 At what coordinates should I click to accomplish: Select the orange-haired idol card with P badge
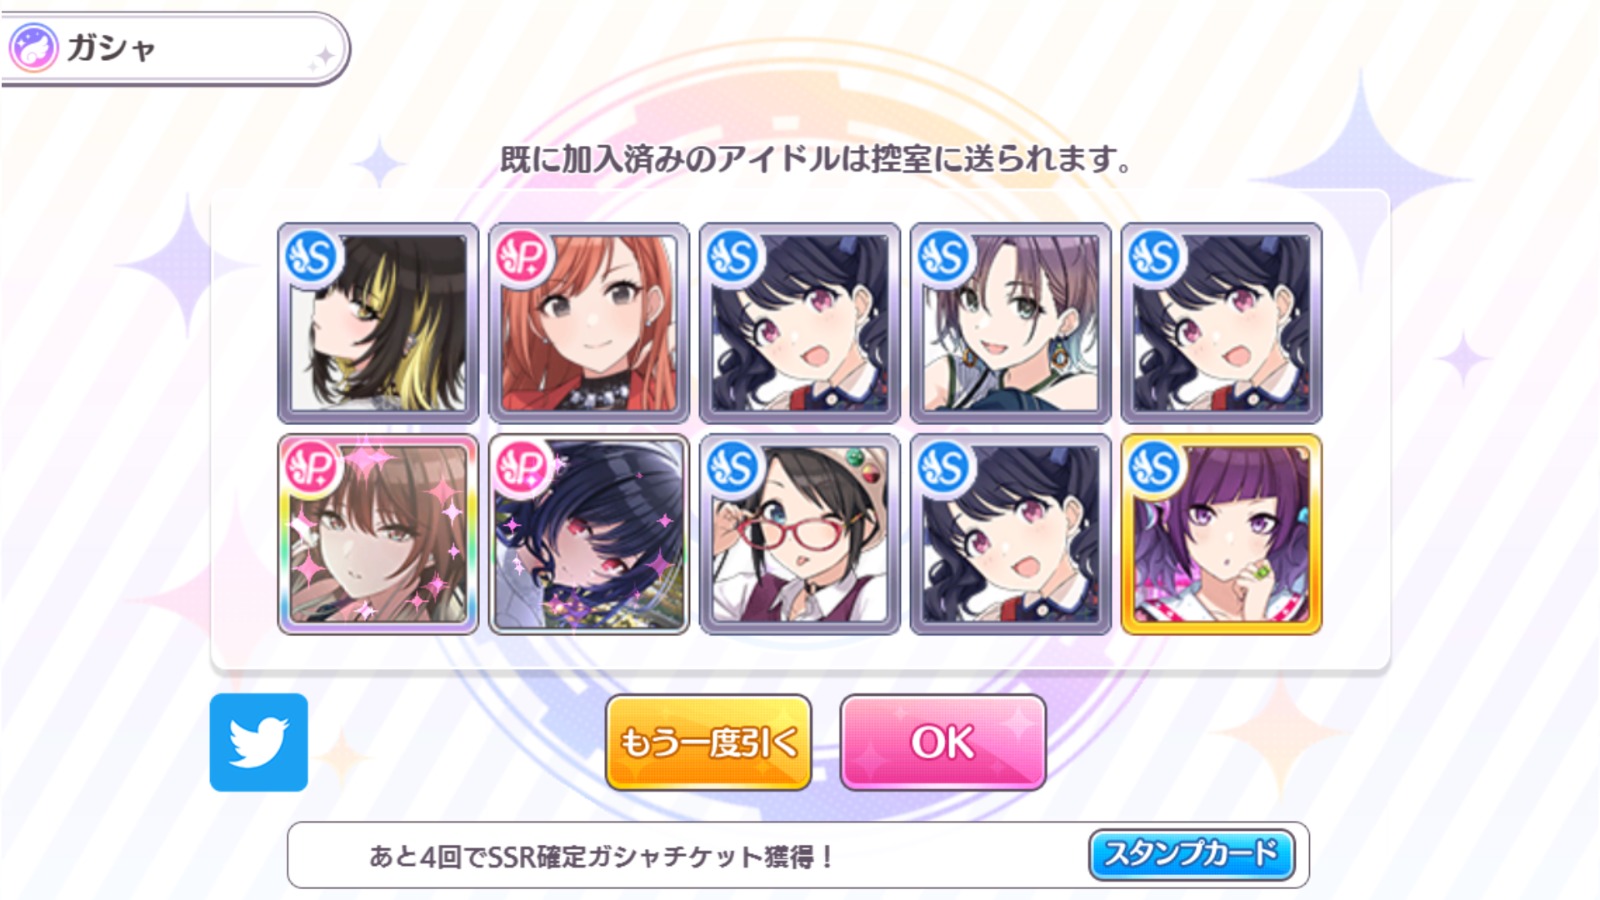(589, 323)
